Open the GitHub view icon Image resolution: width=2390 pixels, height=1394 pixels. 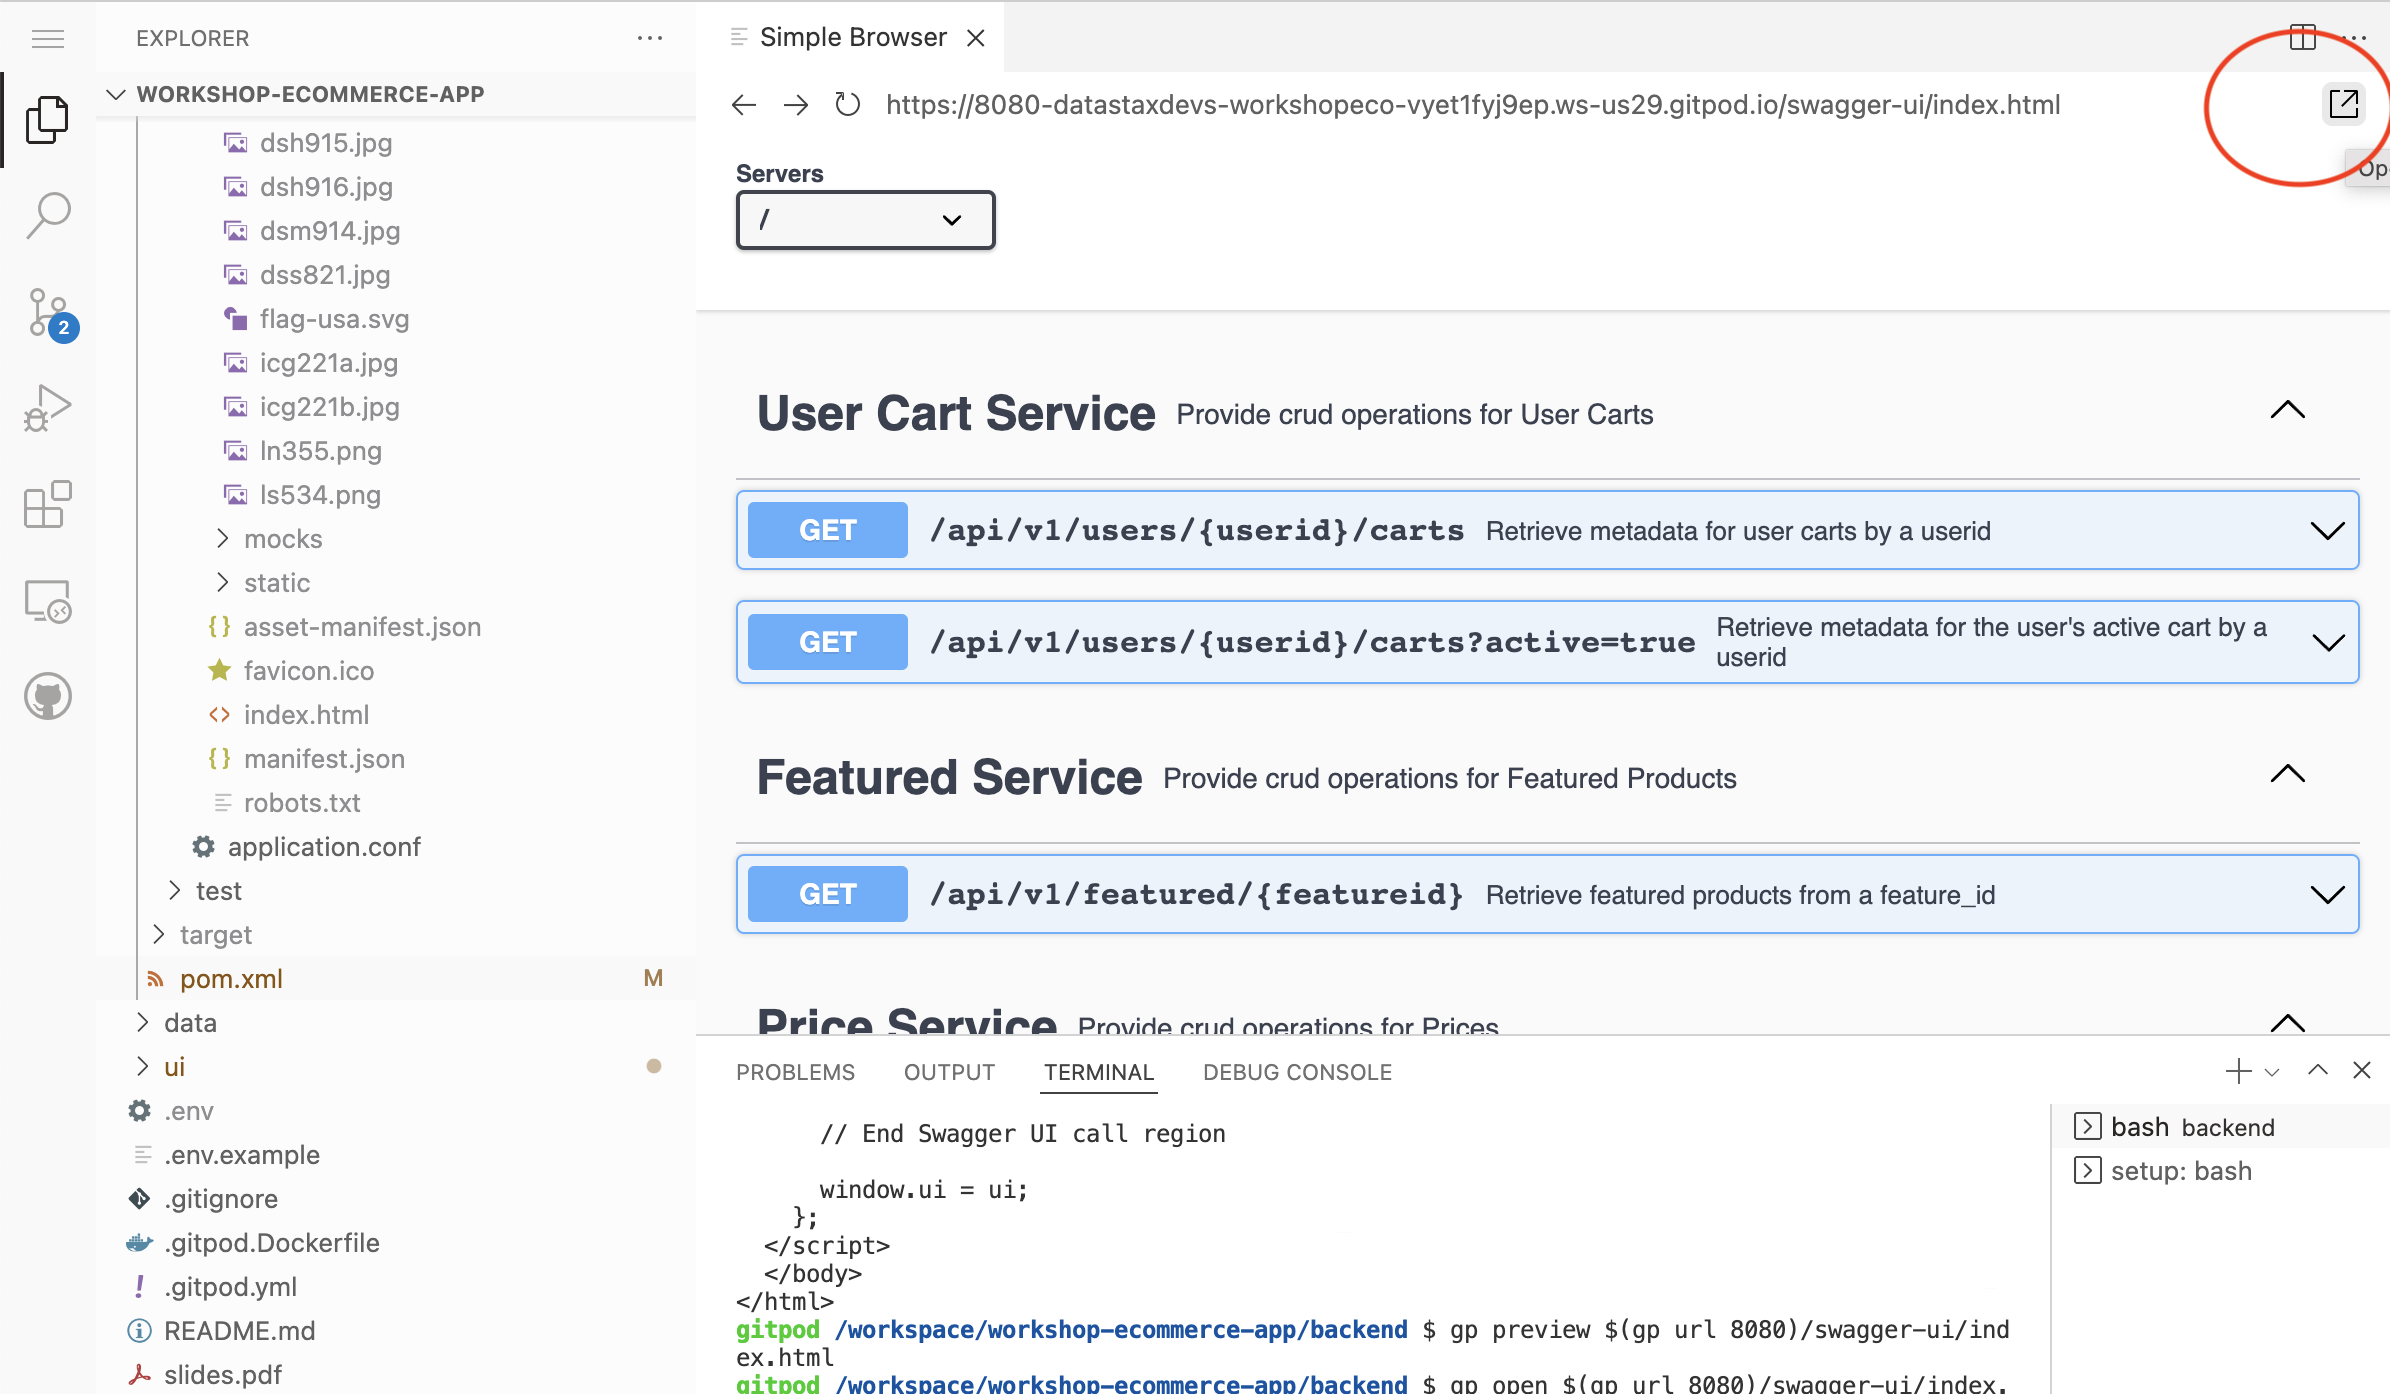click(48, 697)
